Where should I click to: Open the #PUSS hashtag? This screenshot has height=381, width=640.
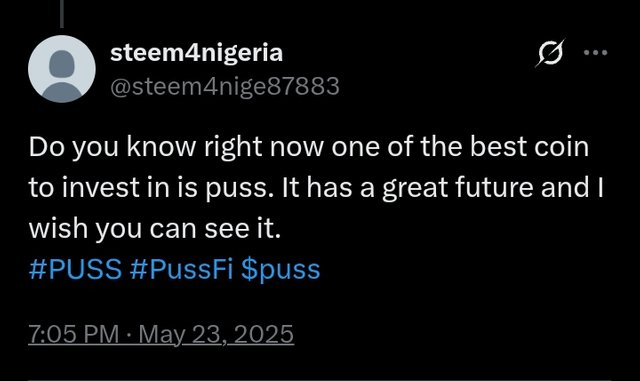pyautogui.click(x=76, y=270)
